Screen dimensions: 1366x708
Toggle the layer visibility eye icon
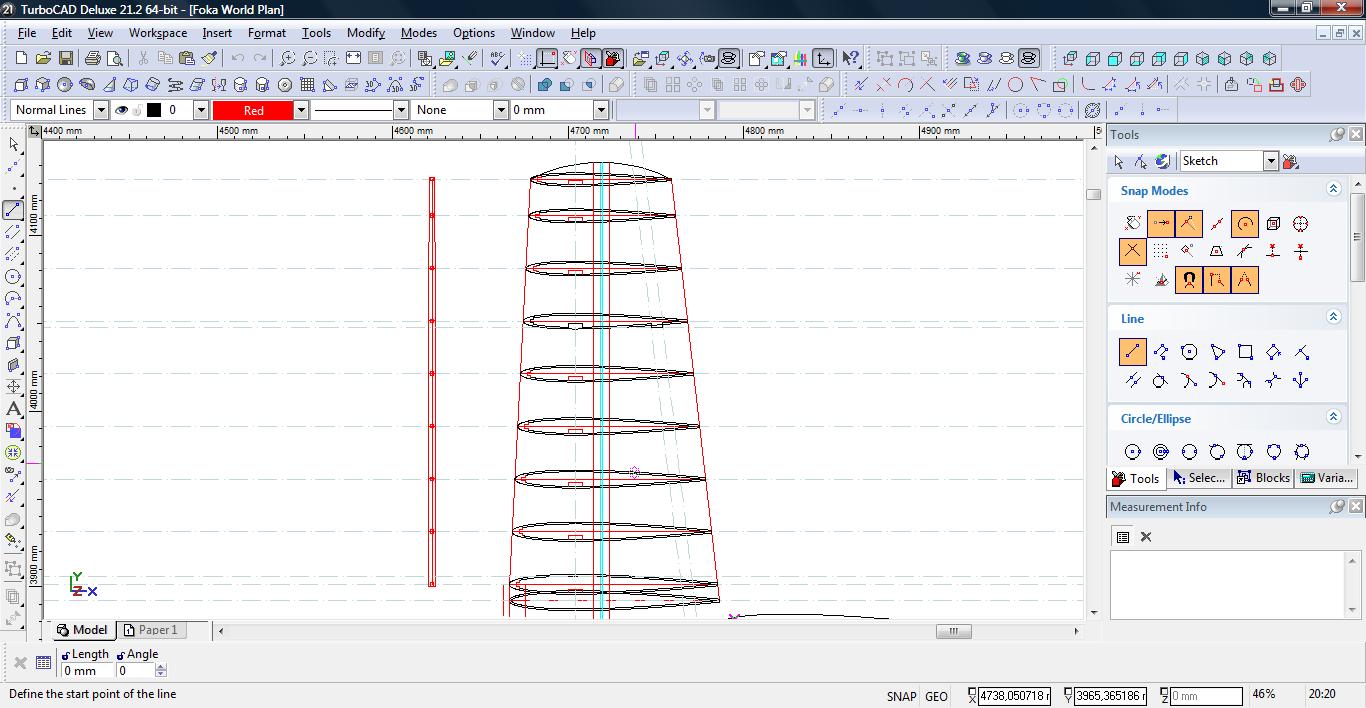pos(122,110)
